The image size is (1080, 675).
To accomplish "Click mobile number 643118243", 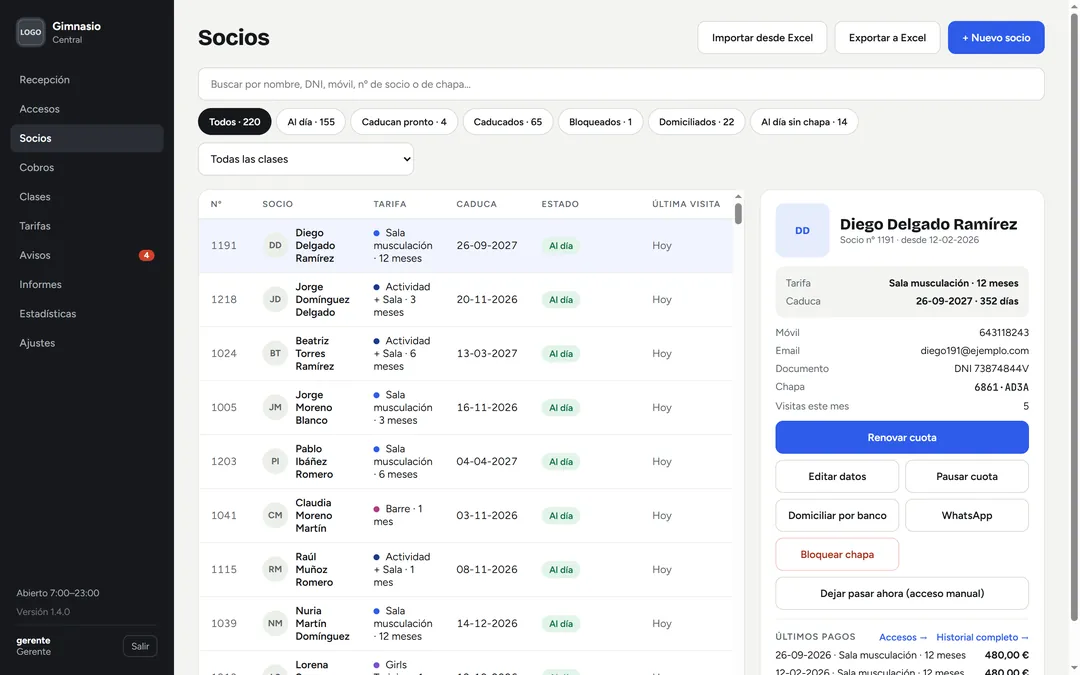I will (x=1004, y=333).
